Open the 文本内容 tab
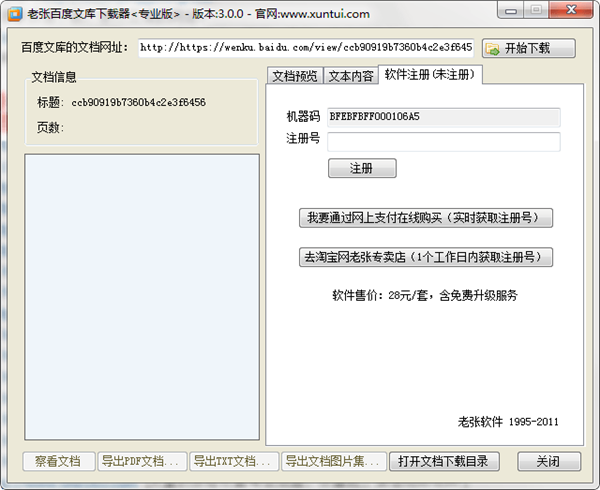 [x=351, y=76]
